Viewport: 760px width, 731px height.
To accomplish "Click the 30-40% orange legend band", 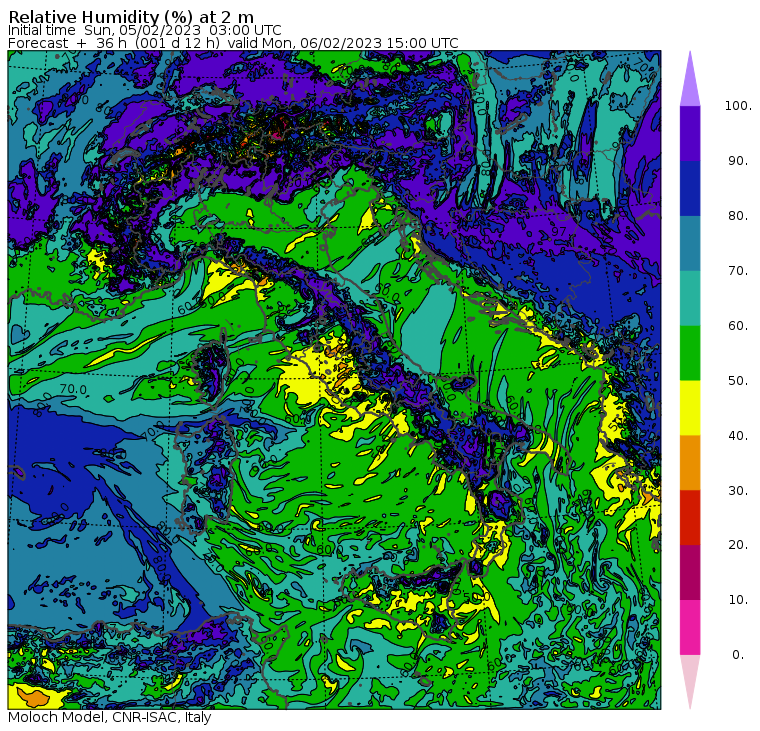I will [x=690, y=462].
